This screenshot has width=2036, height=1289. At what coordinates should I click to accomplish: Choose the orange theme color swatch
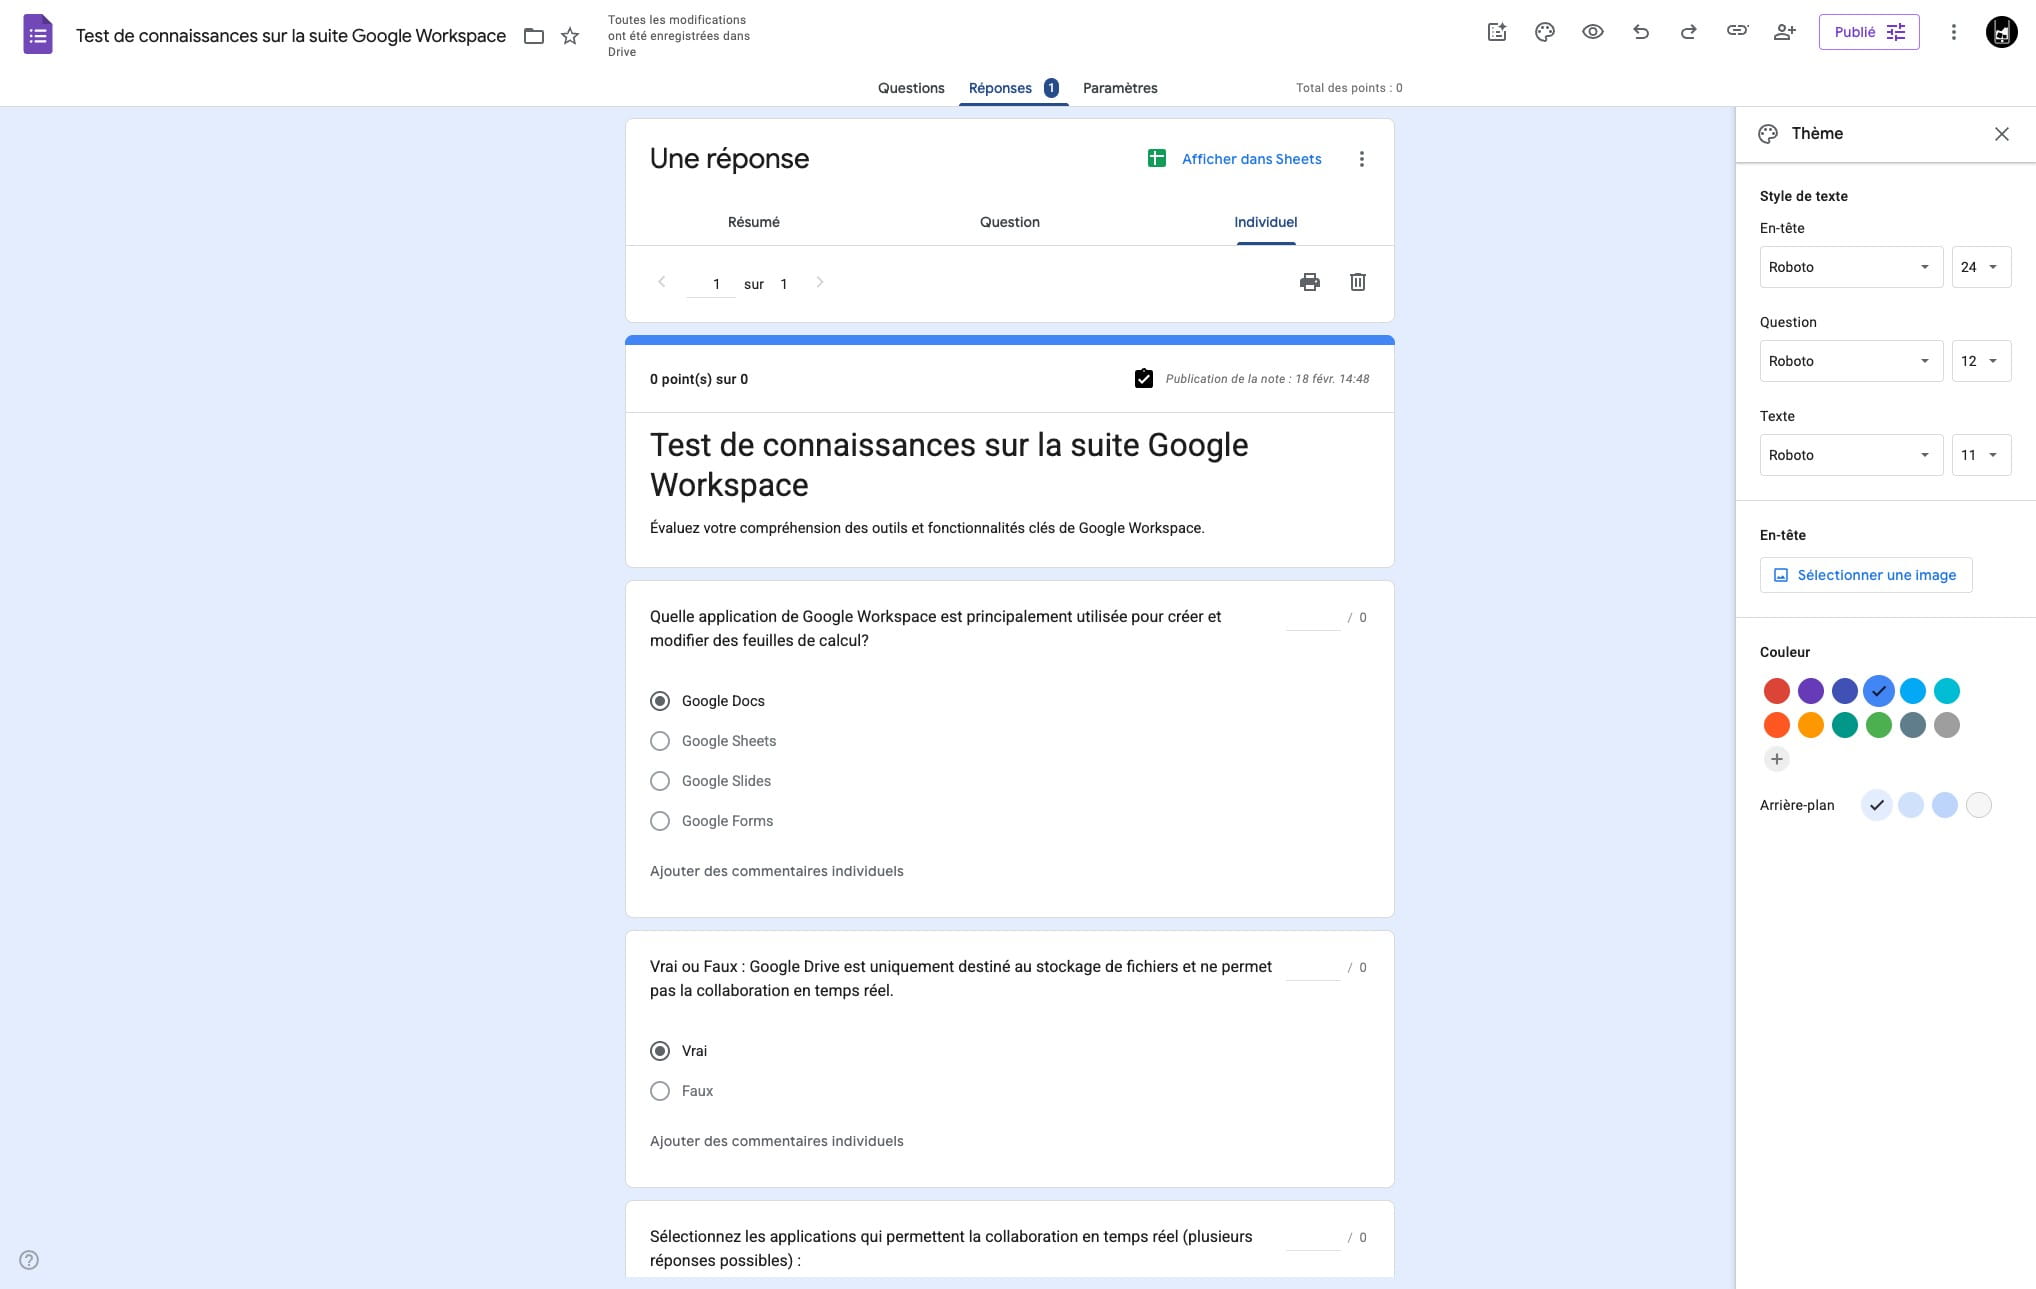(1811, 725)
